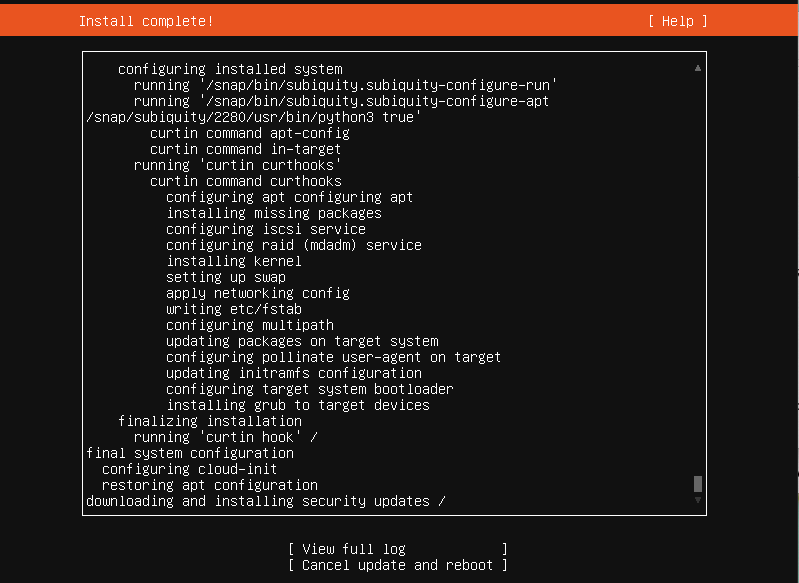Select Cancel update and reboot
Screen dimensions: 799x583
click(397, 565)
